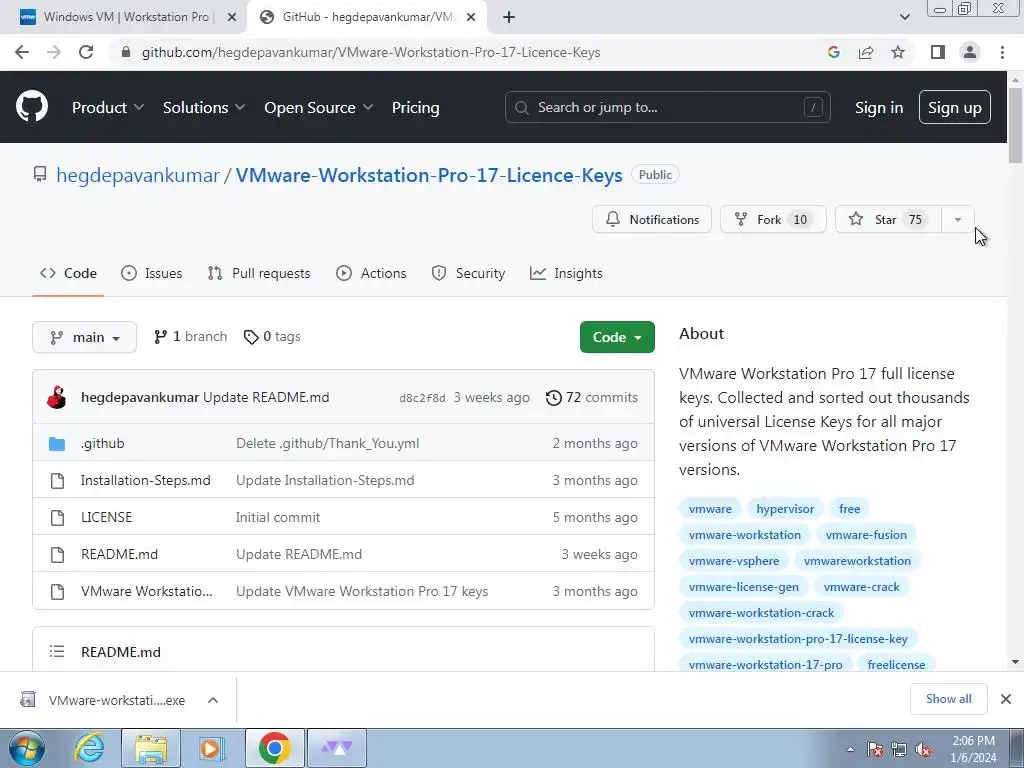Open the Windows Start button
The width and height of the screenshot is (1024, 768).
[27, 748]
